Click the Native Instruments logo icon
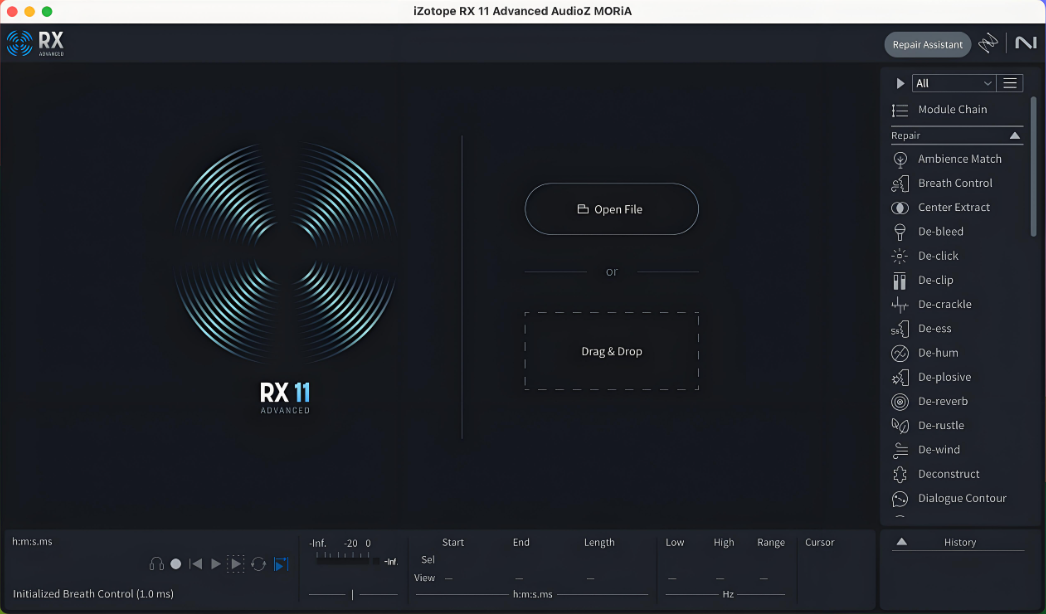The width and height of the screenshot is (1046, 614). [1026, 43]
